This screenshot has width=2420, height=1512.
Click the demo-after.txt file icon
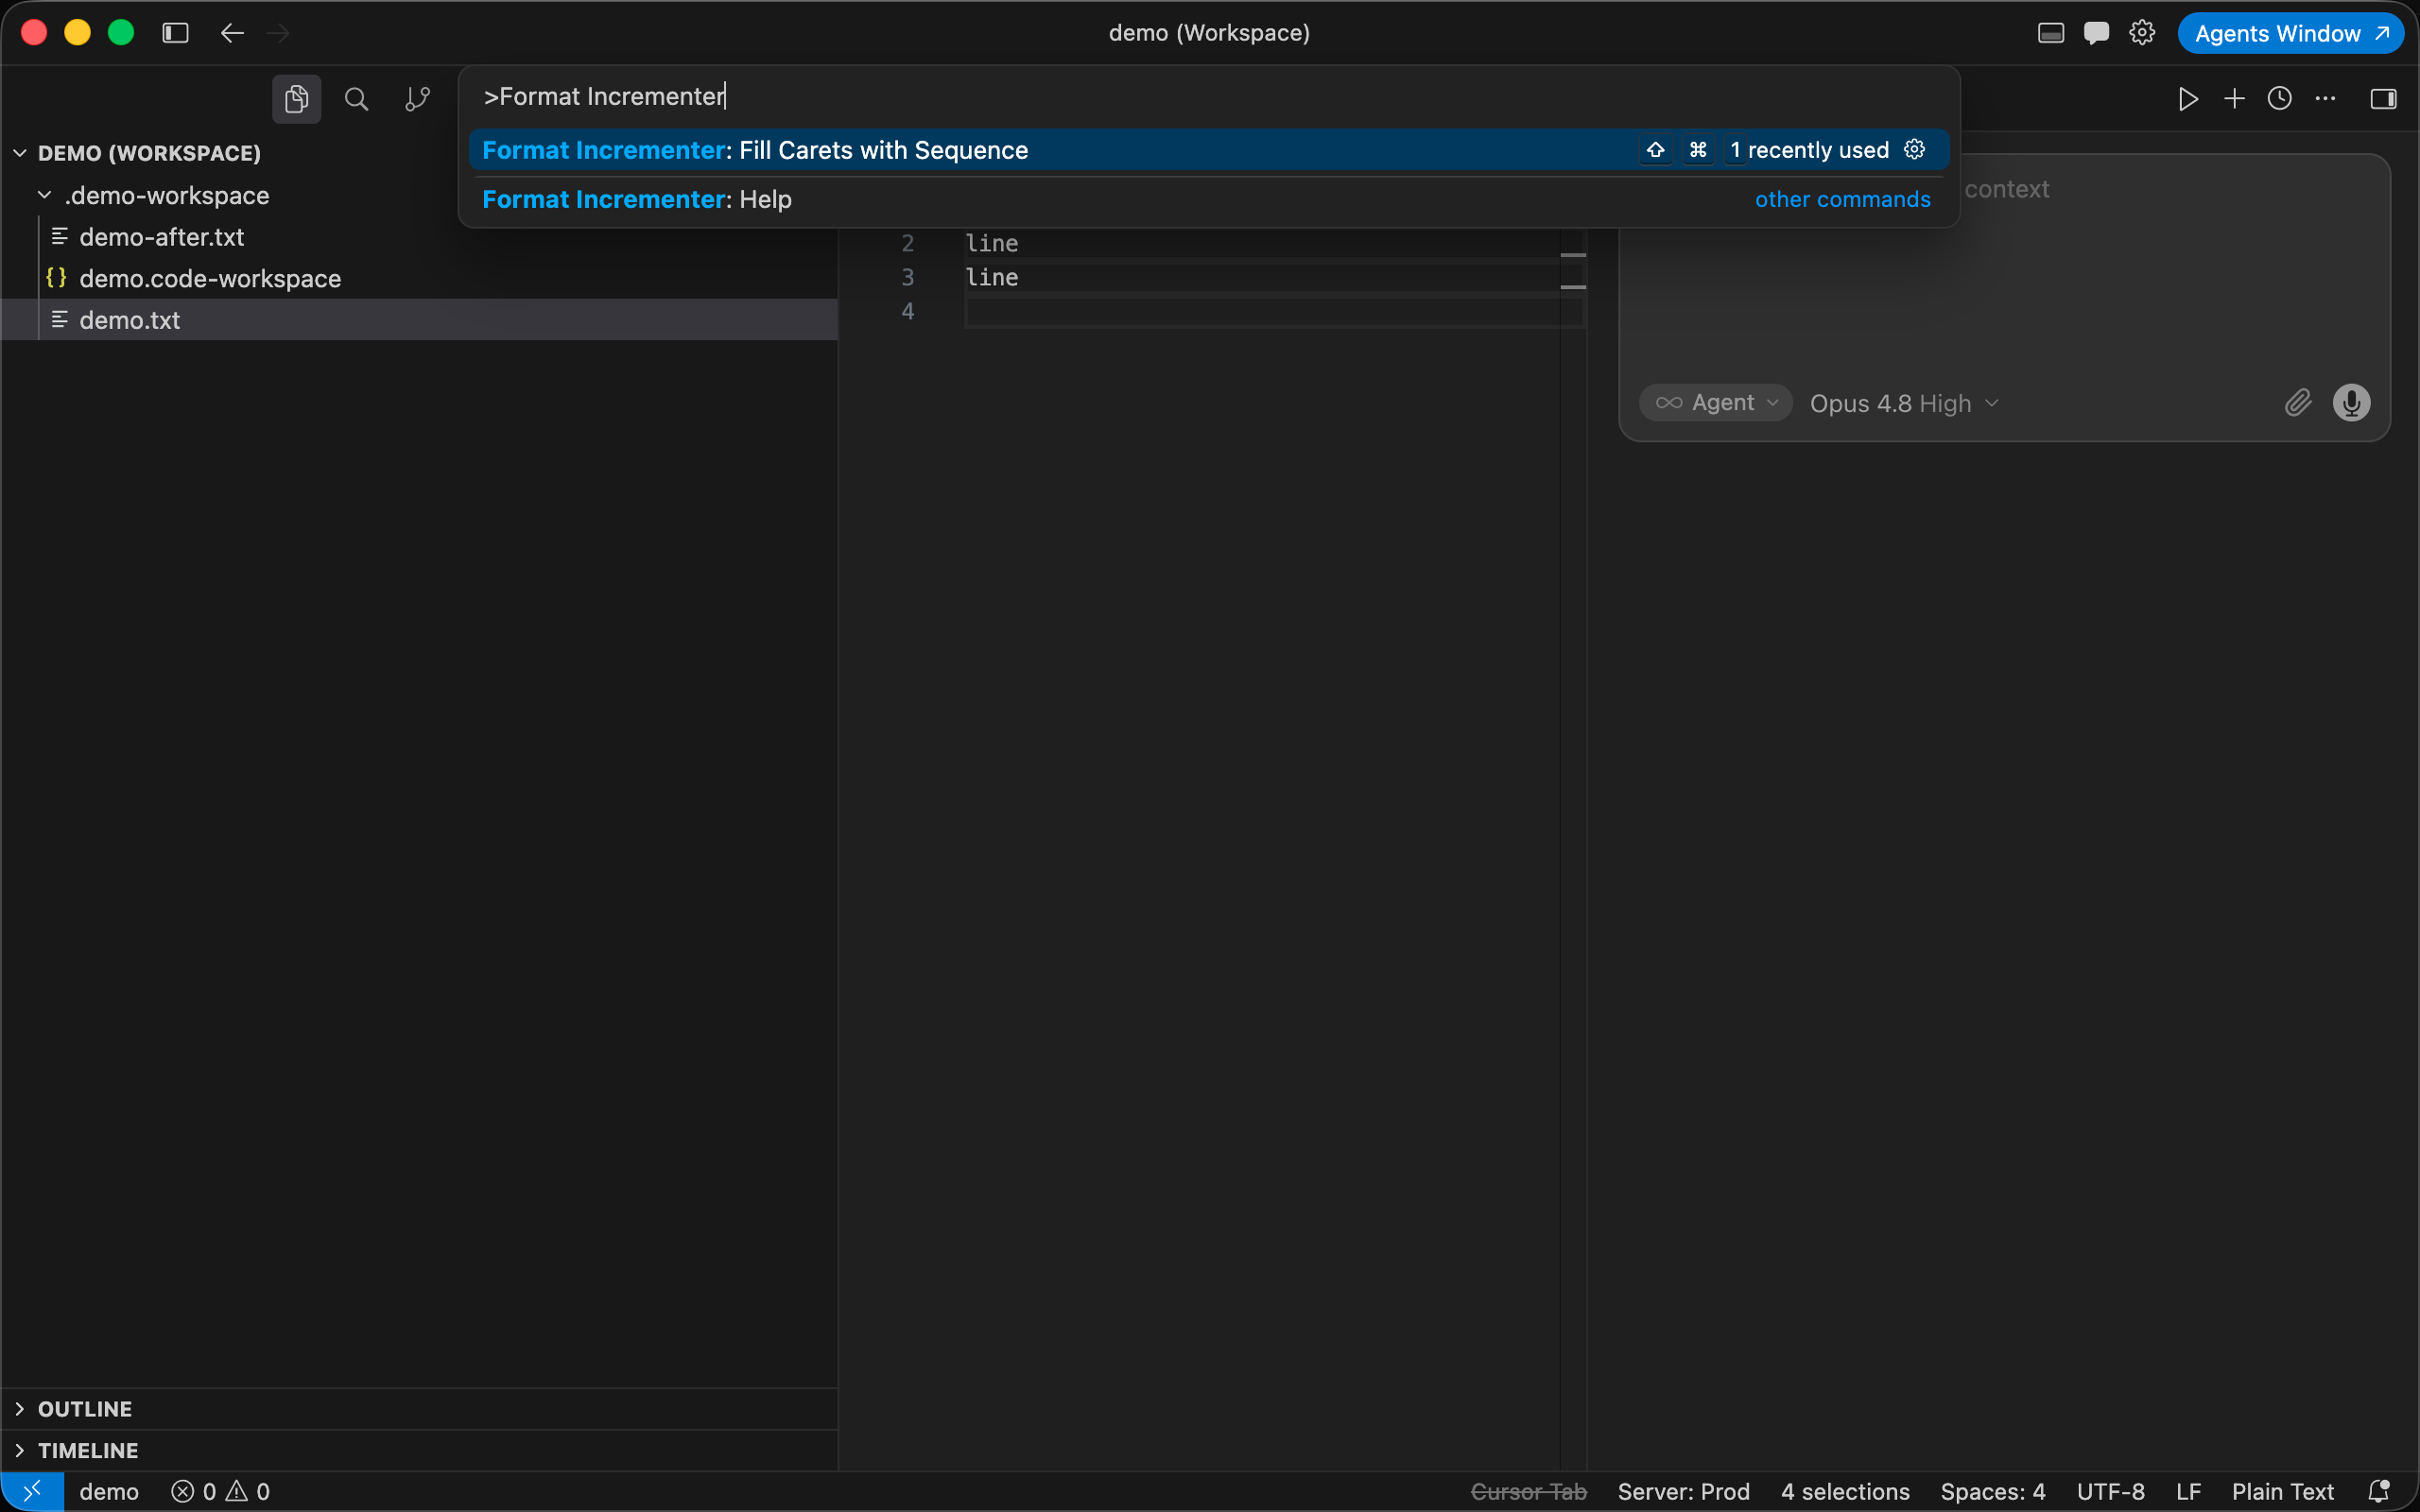click(59, 237)
